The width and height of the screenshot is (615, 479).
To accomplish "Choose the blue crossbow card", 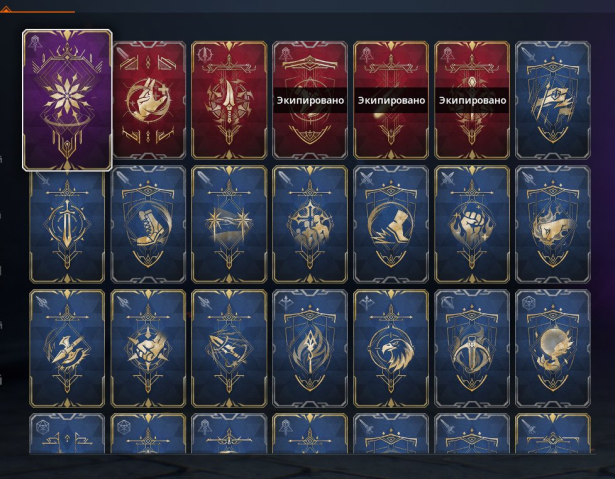I will [x=472, y=348].
